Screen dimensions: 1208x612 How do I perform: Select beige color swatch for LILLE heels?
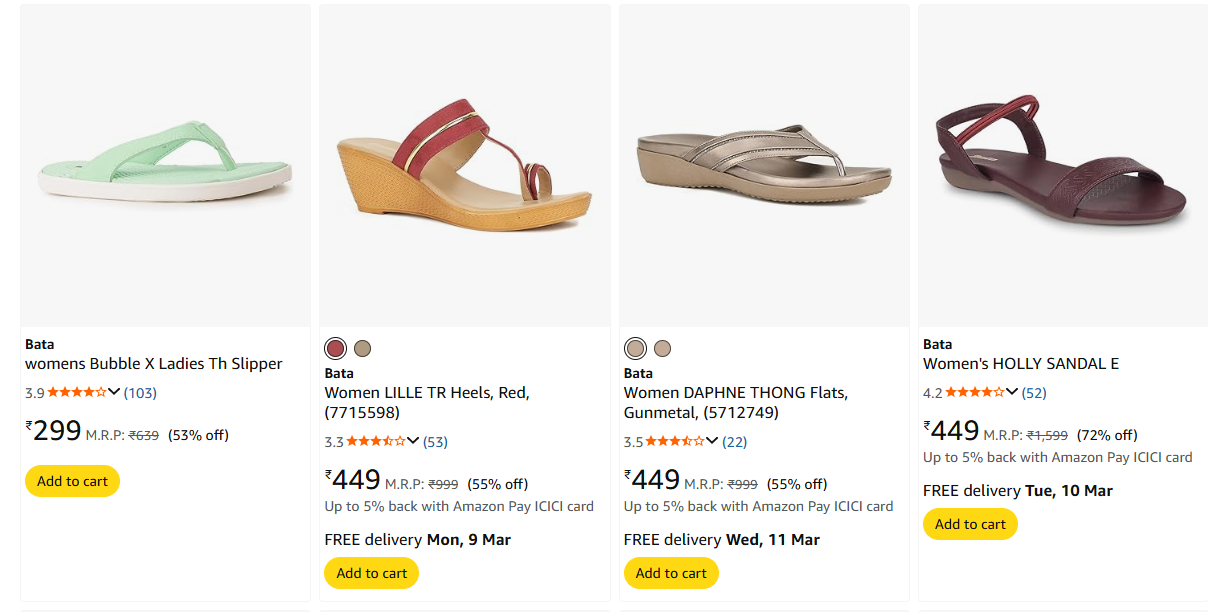(x=363, y=348)
